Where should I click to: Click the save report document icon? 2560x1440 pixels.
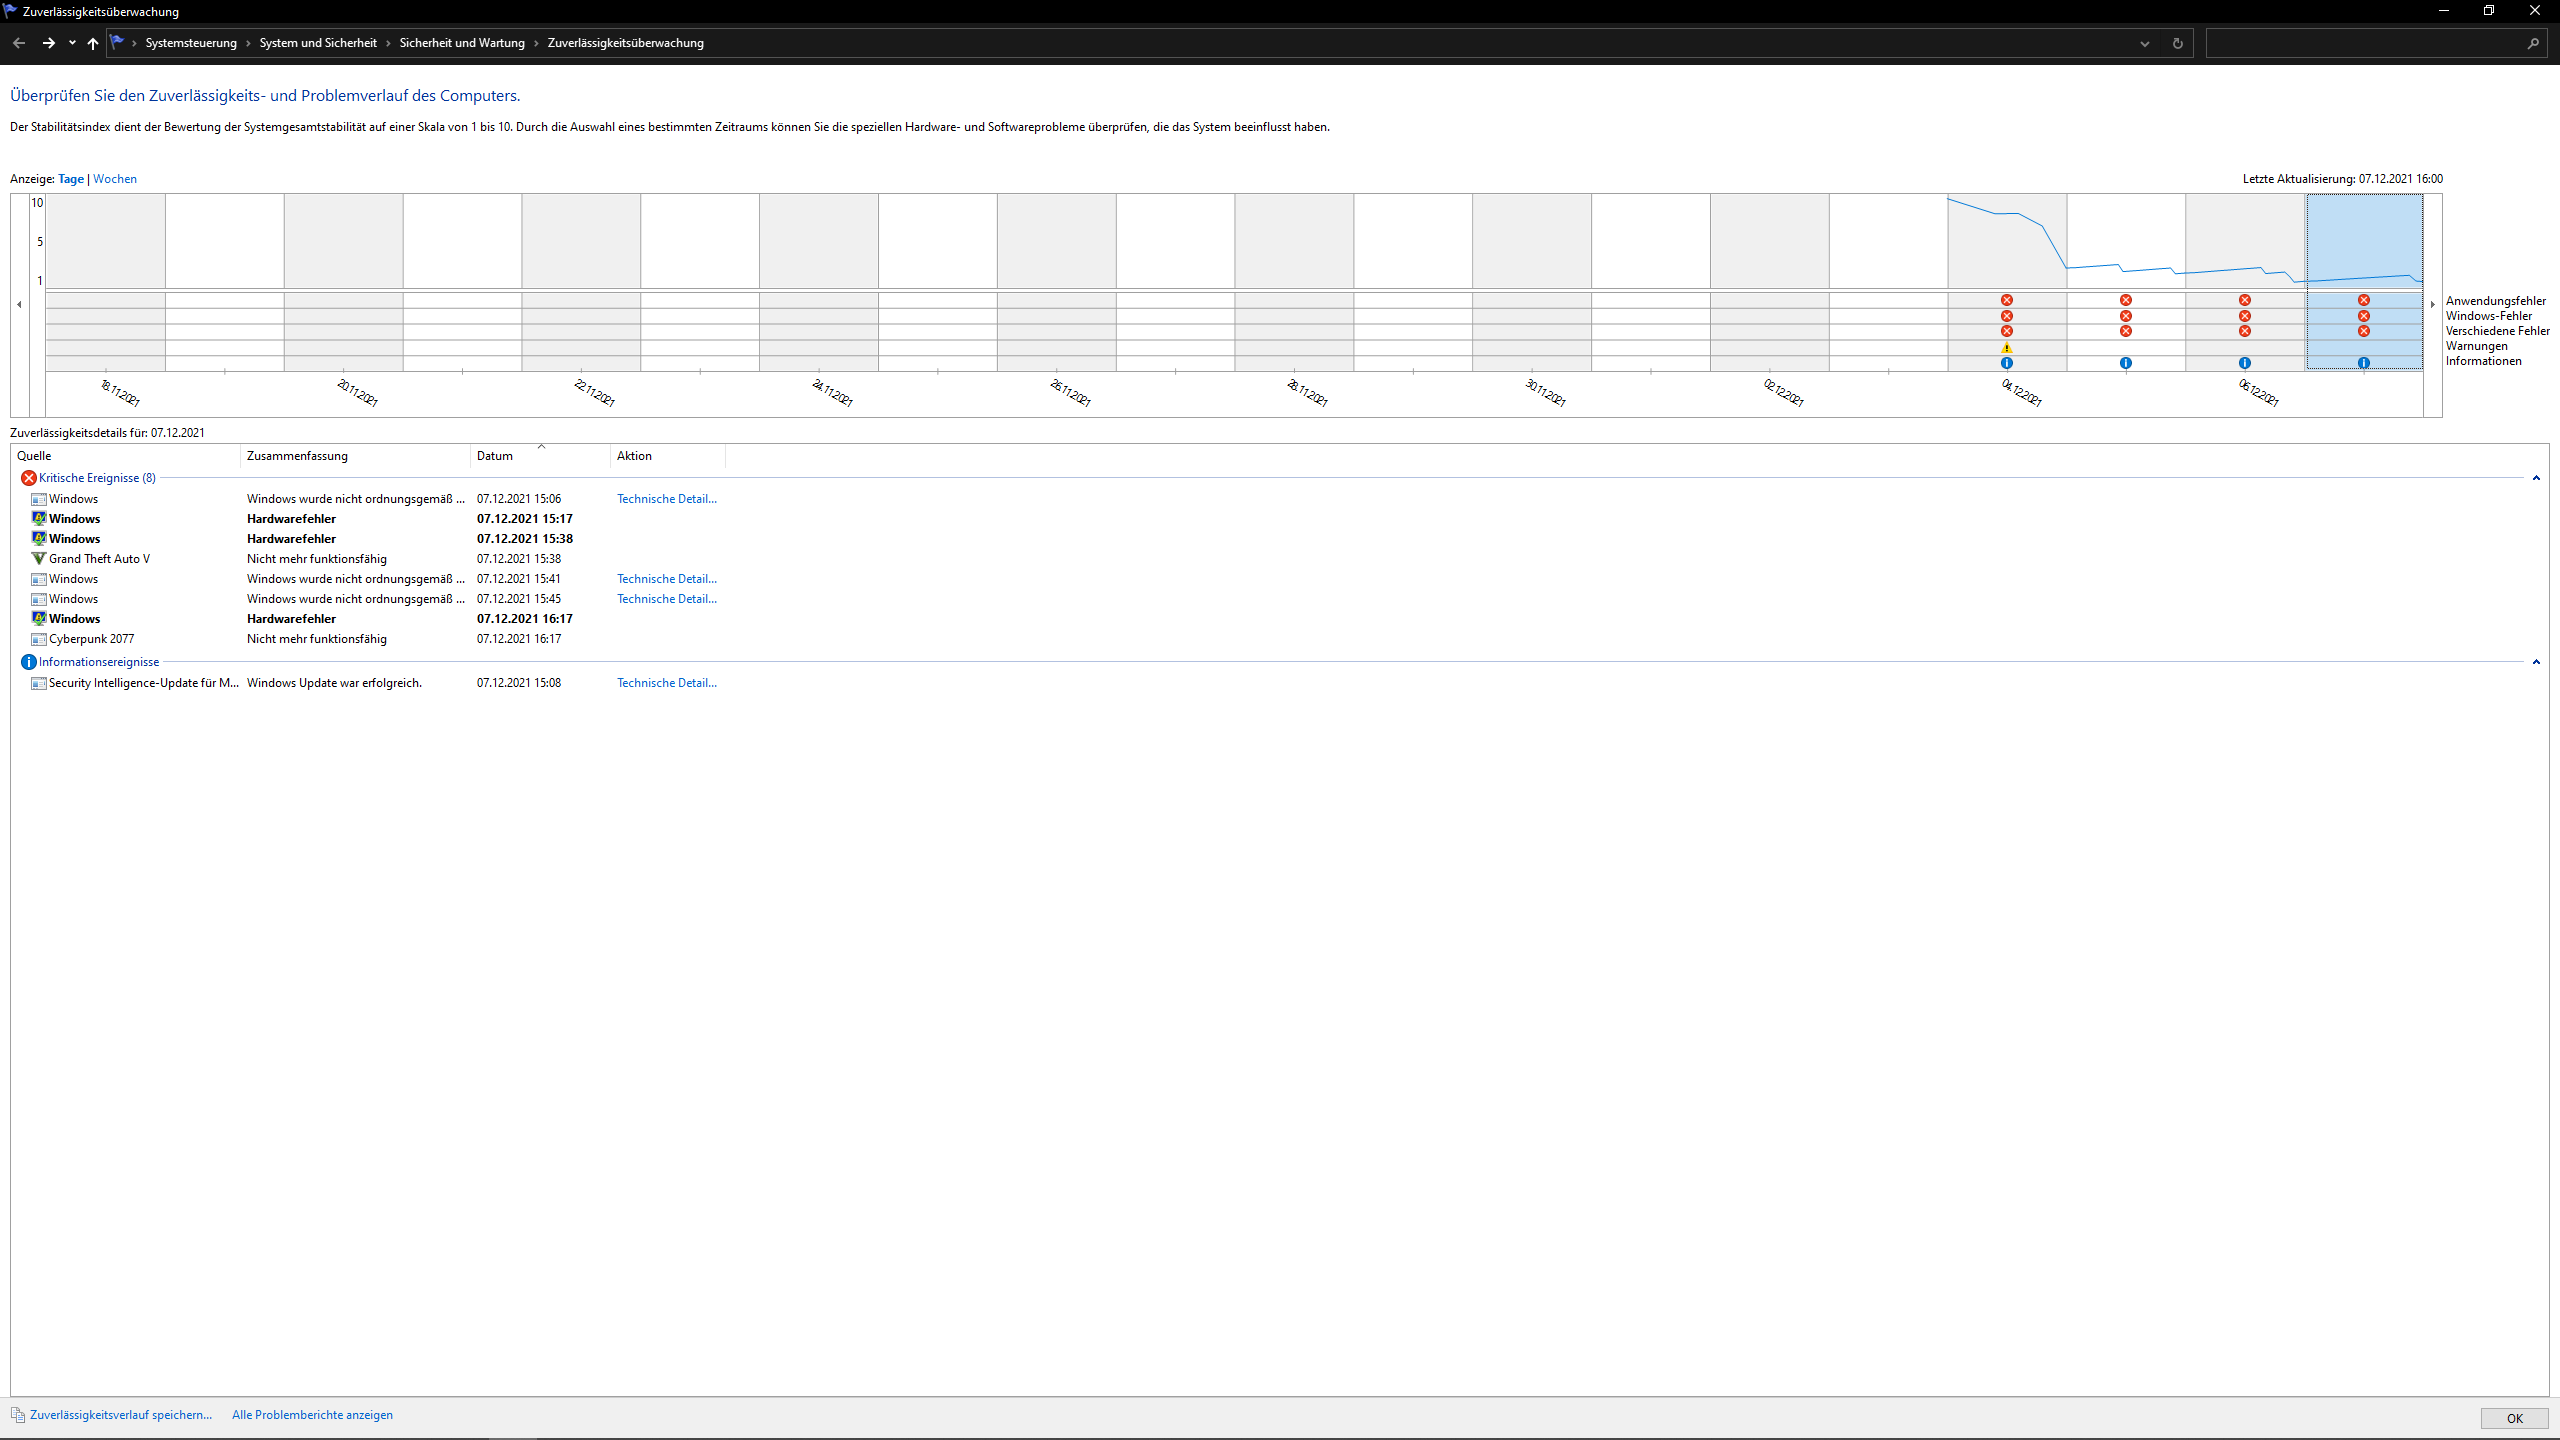[18, 1415]
